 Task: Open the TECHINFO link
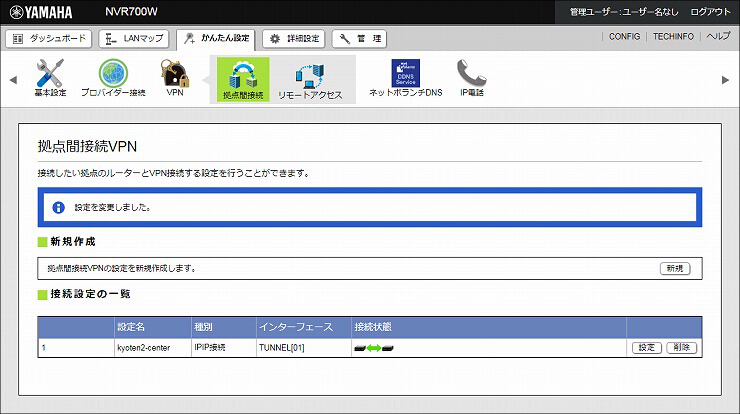673,36
